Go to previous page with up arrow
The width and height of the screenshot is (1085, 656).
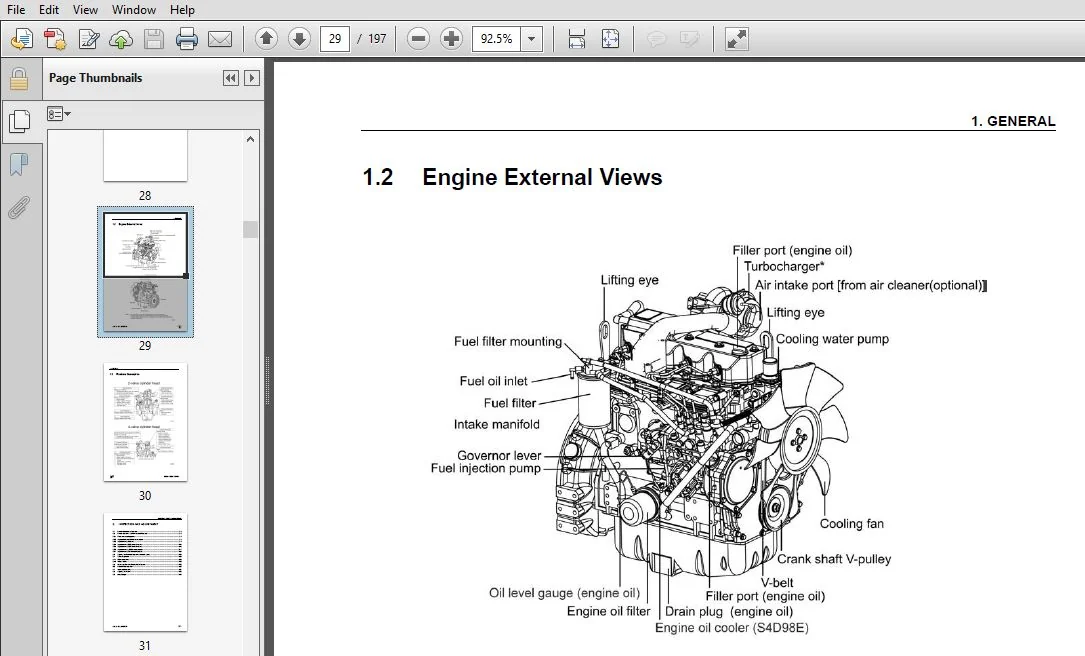point(266,39)
